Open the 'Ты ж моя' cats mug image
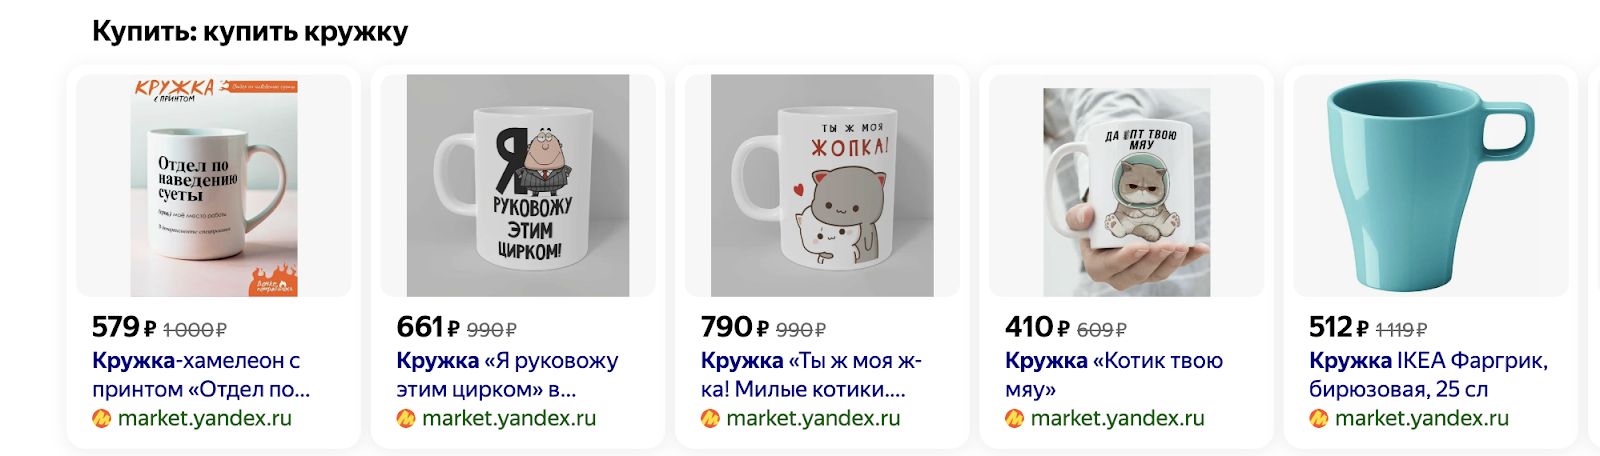Image resolution: width=1600 pixels, height=456 pixels. click(822, 186)
